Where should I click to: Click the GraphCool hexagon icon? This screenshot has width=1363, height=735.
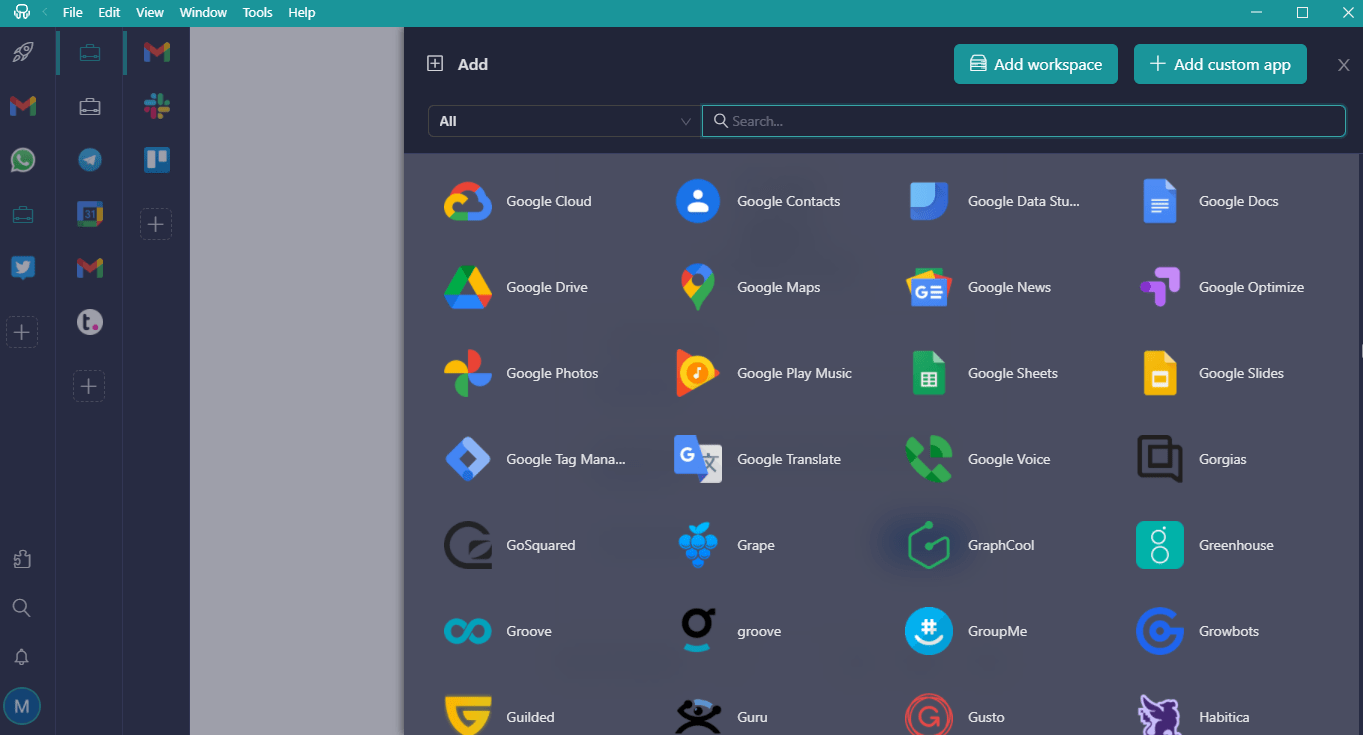(929, 545)
